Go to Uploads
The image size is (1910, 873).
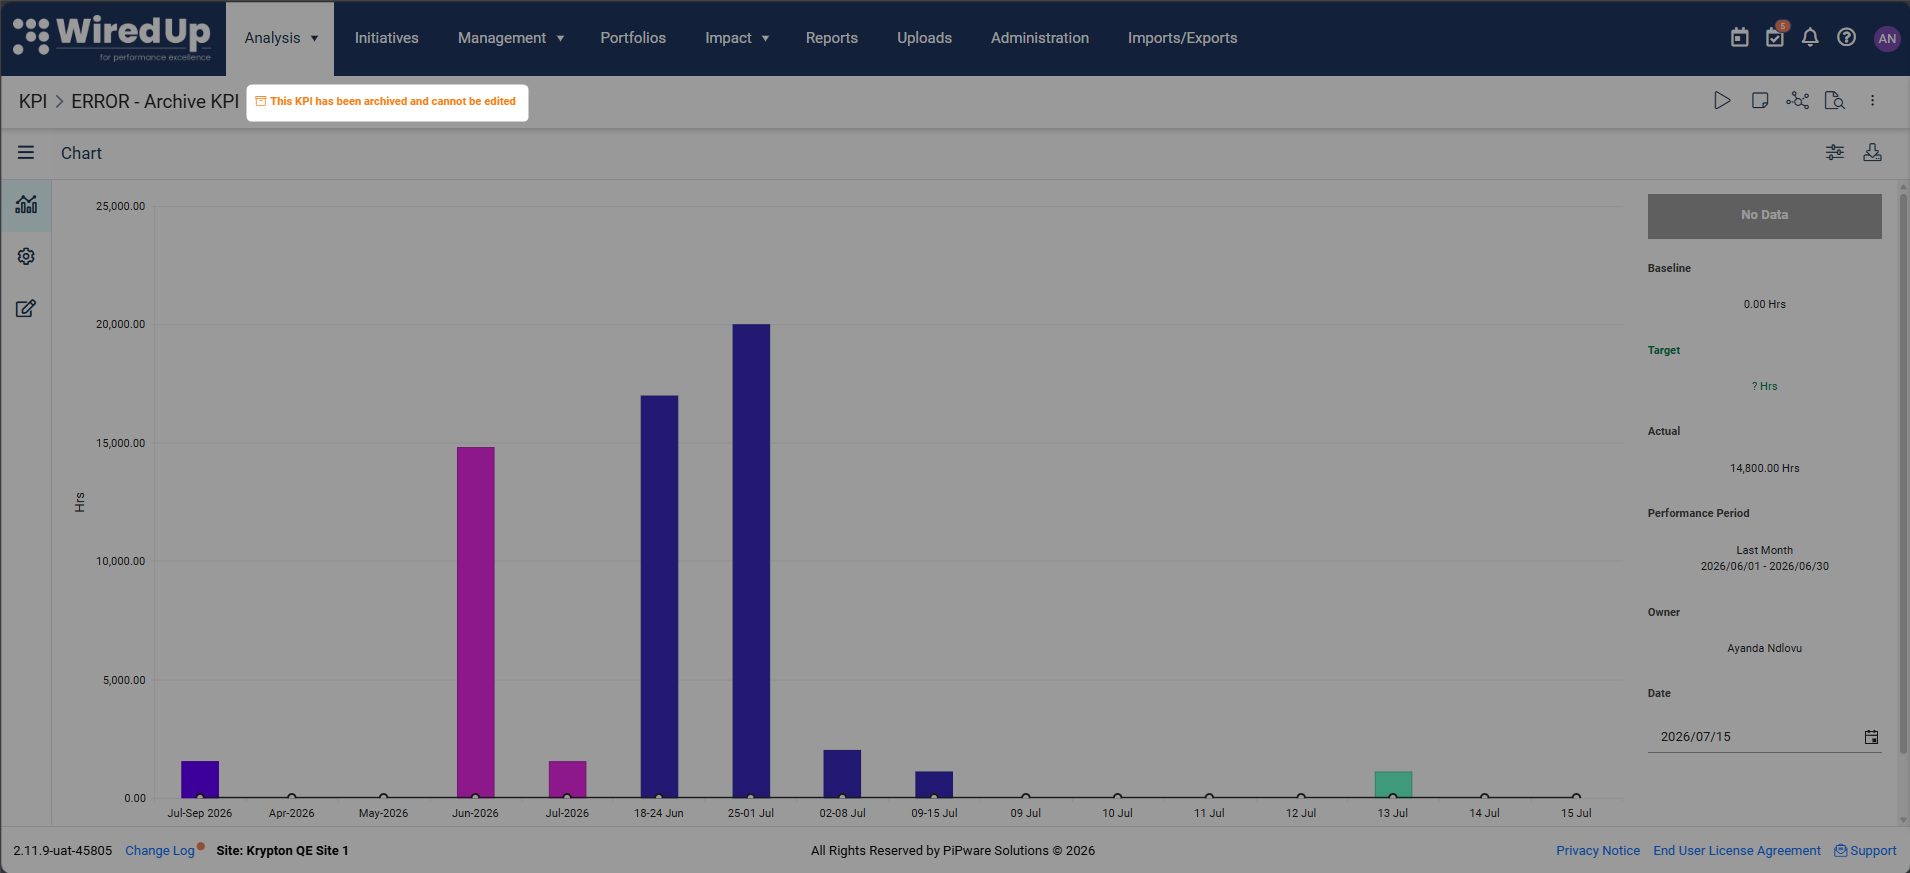[x=924, y=38]
